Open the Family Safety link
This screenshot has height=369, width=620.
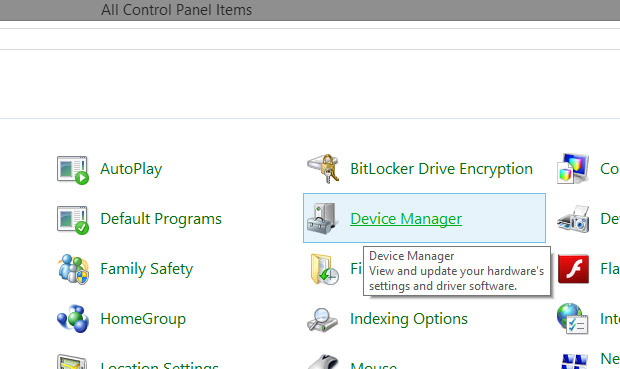point(146,269)
